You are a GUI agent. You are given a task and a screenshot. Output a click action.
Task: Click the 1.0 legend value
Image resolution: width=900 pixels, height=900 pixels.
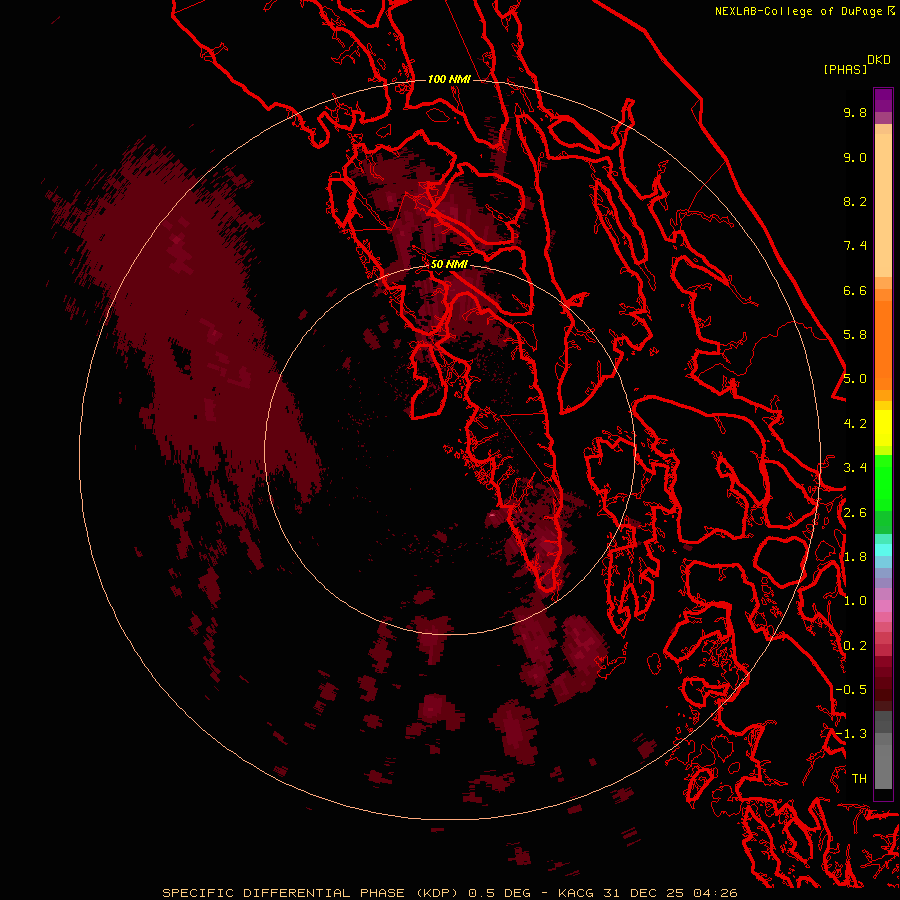pos(855,601)
